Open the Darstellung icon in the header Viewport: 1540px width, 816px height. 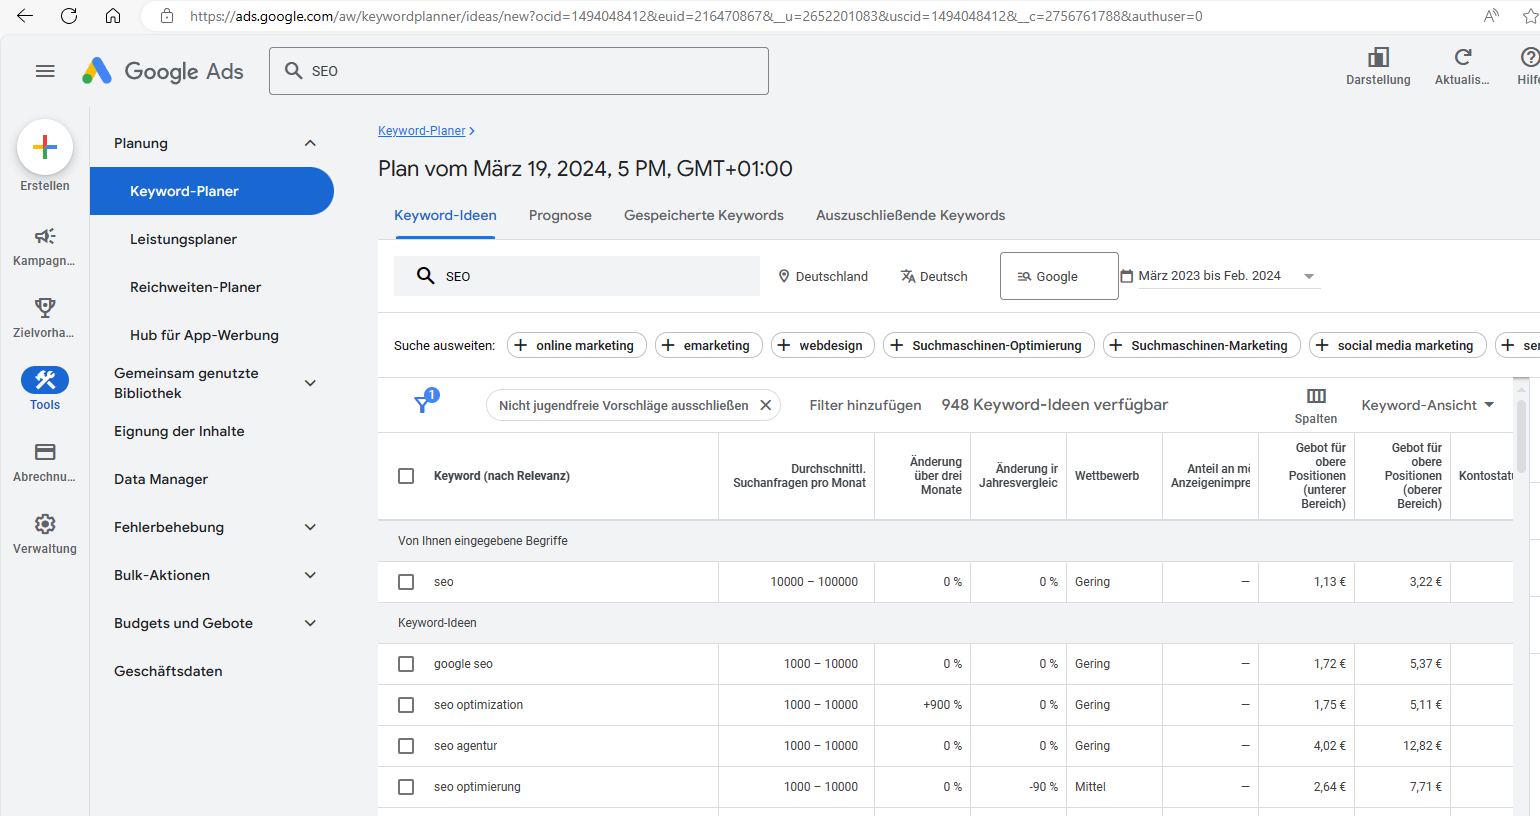tap(1378, 57)
